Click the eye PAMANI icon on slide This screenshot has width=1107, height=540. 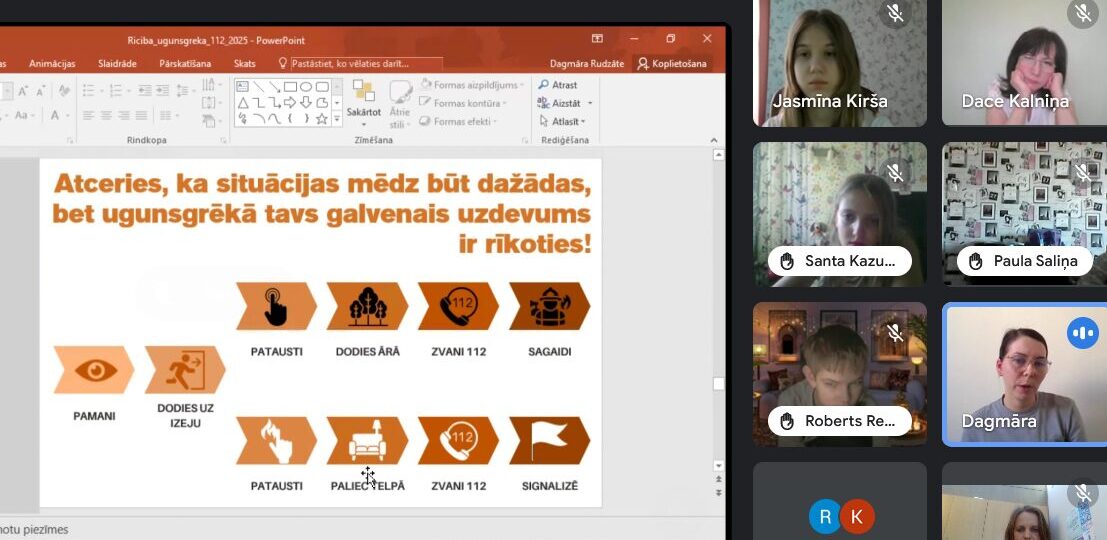pos(94,370)
